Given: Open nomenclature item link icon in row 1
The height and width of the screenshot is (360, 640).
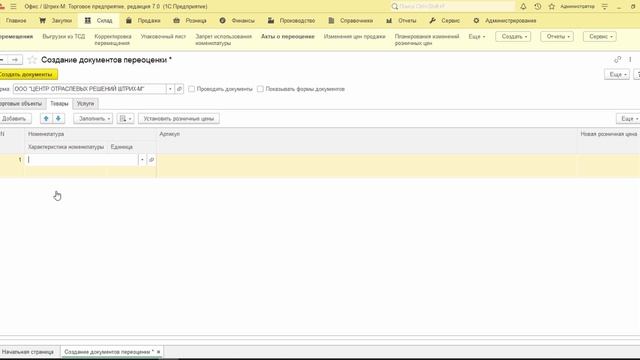Looking at the screenshot, I should pyautogui.click(x=151, y=160).
